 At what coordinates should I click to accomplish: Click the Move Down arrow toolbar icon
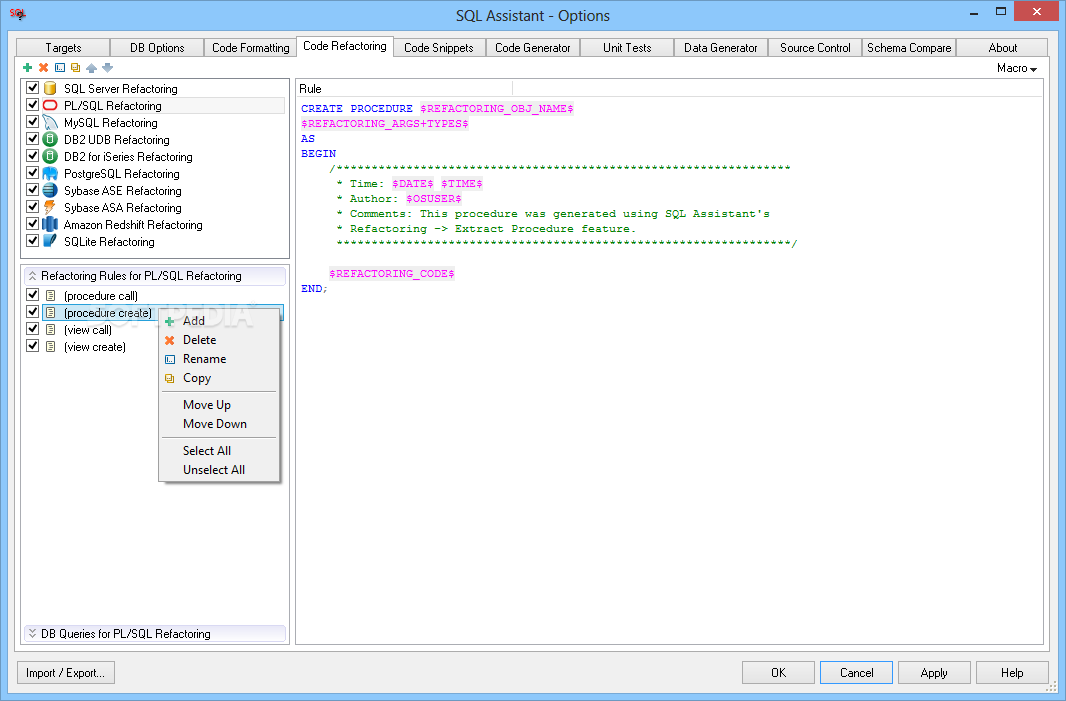click(x=107, y=68)
